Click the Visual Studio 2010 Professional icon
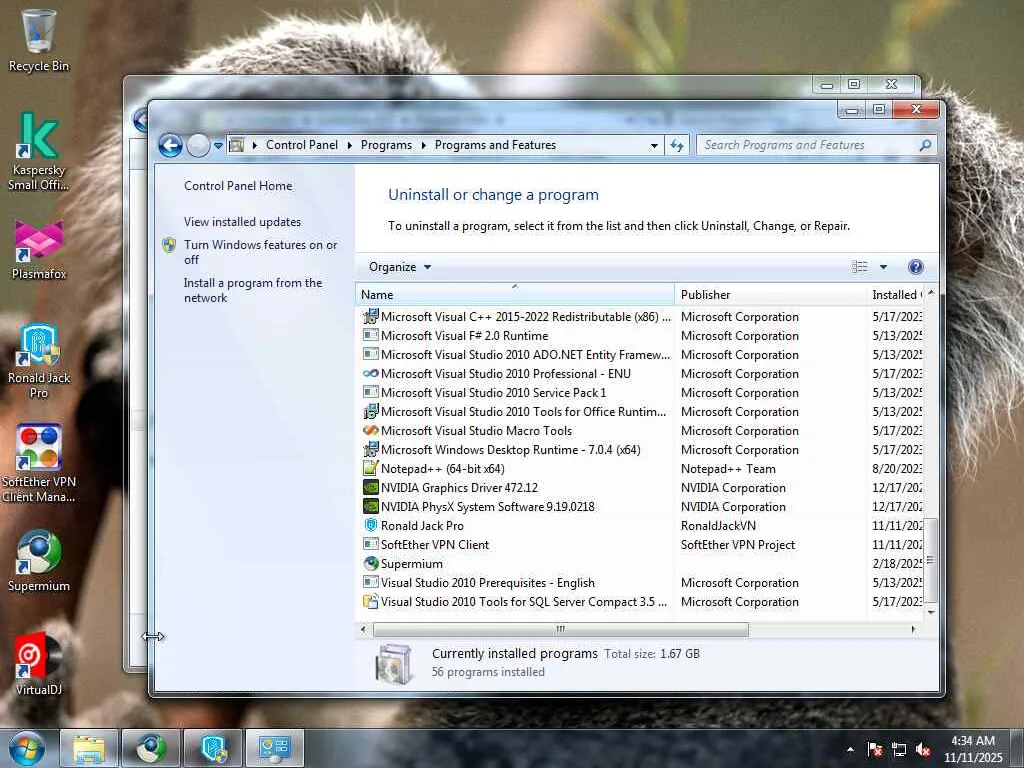The image size is (1024, 768). [370, 374]
